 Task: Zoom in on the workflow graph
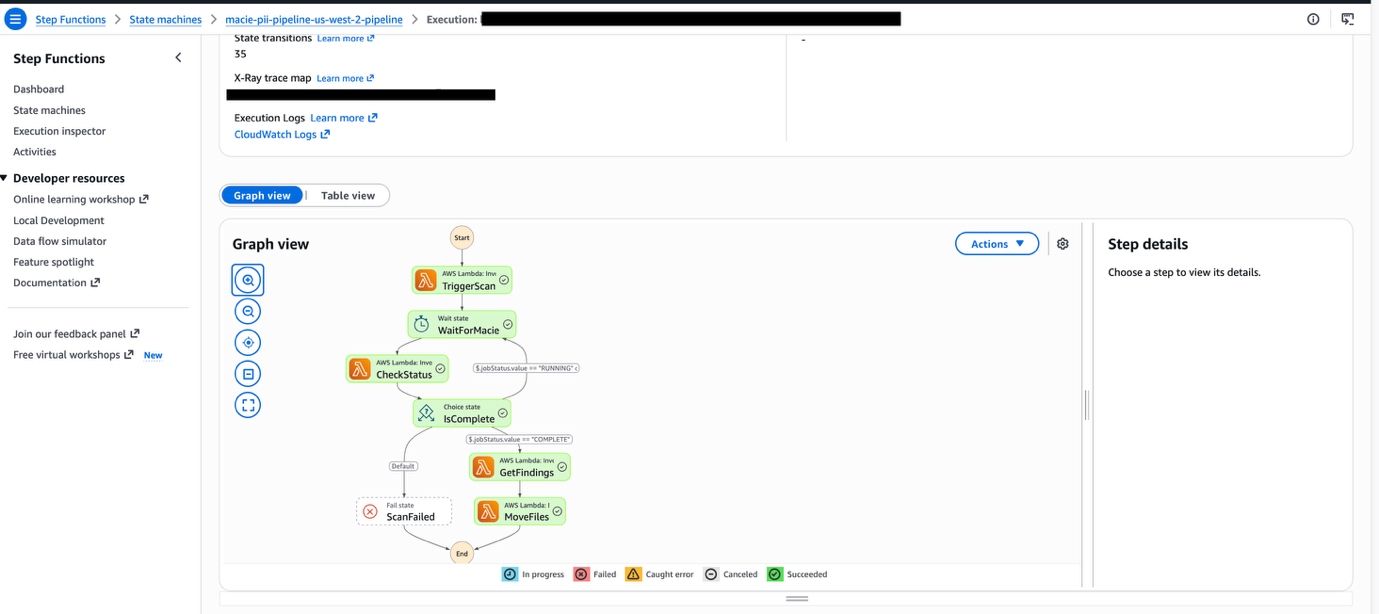pos(248,280)
